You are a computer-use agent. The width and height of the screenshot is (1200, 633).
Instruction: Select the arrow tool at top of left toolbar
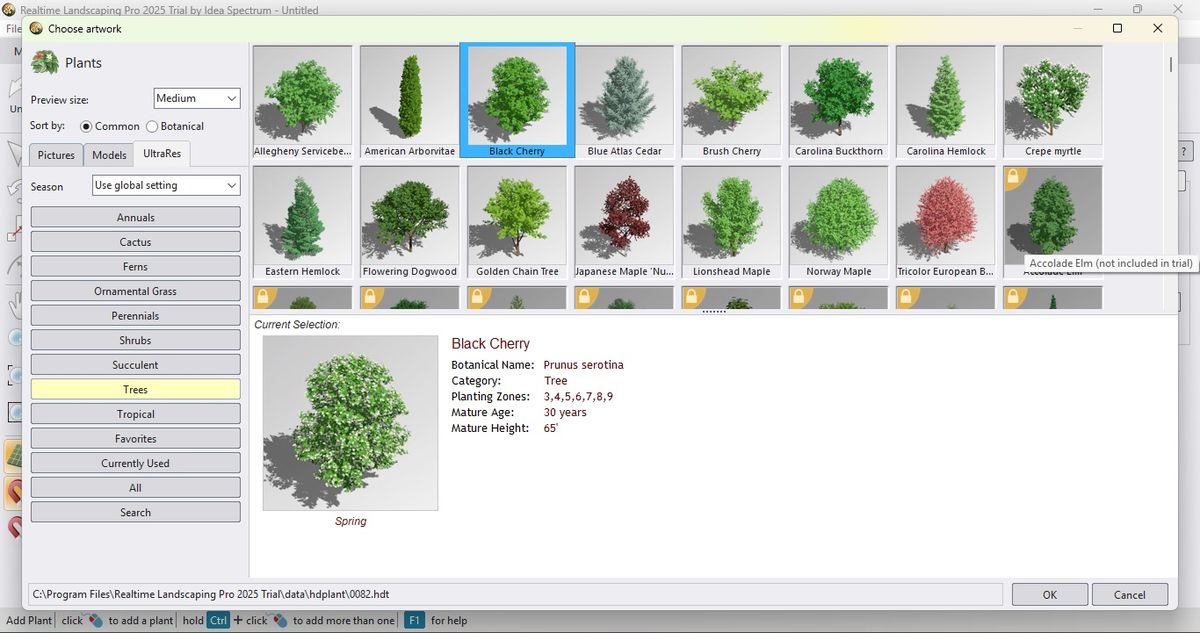click(12, 152)
